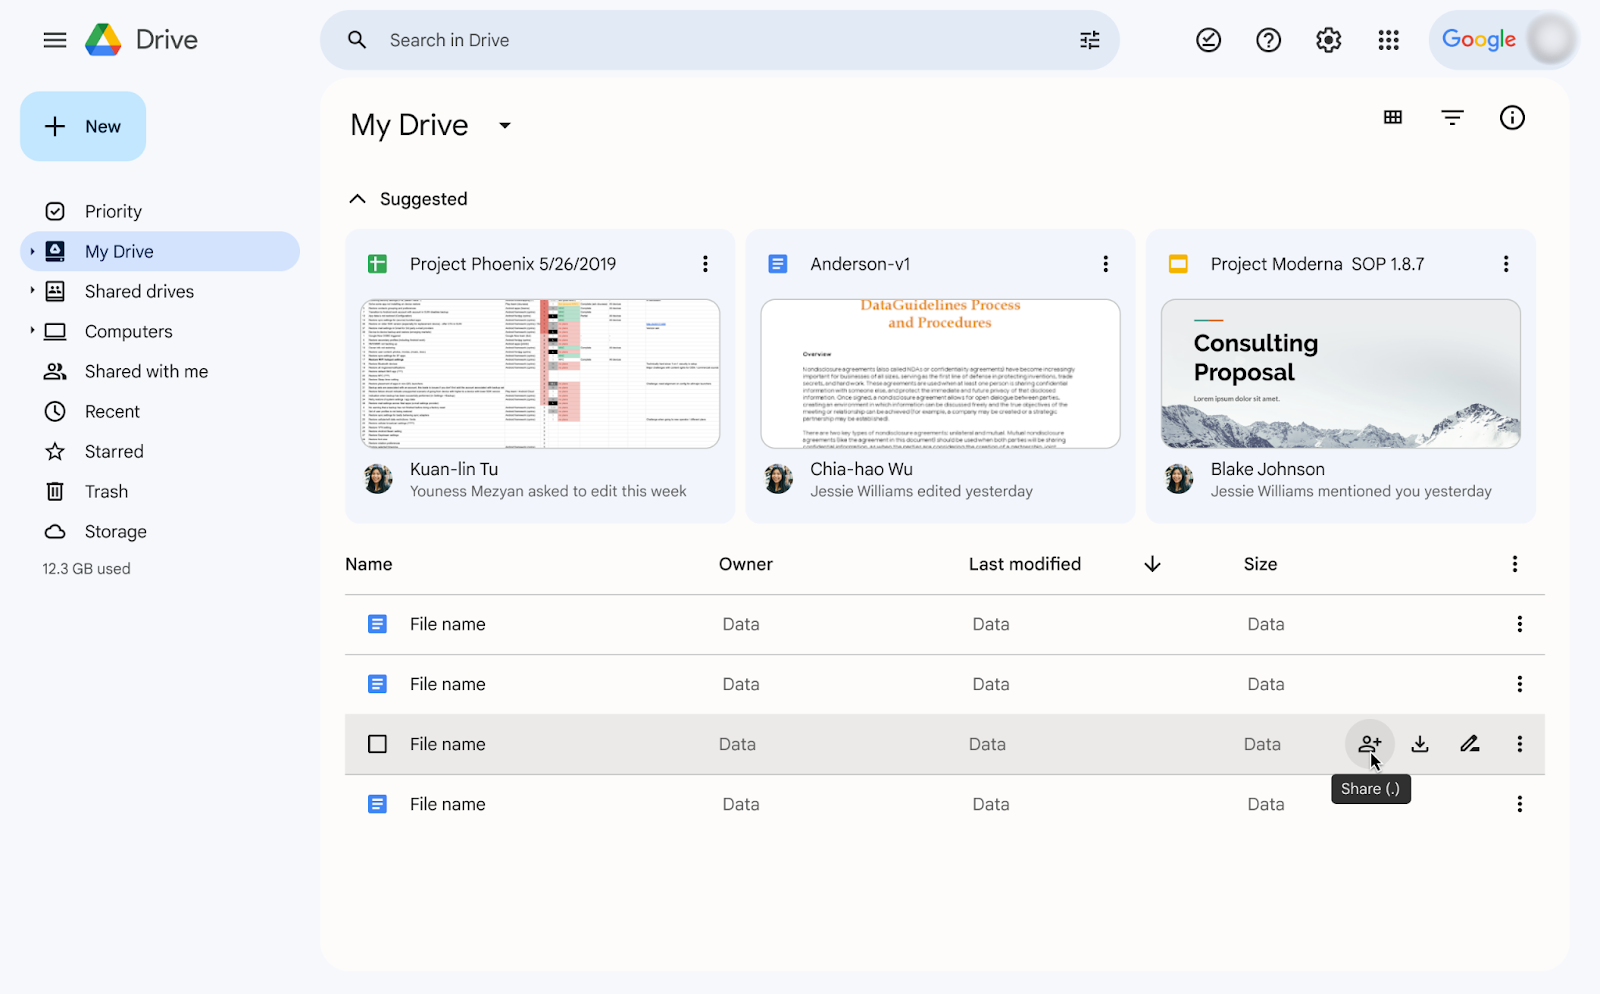Viewport: 1600px width, 994px height.
Task: Open more actions for Project Phoenix card
Action: click(x=706, y=264)
